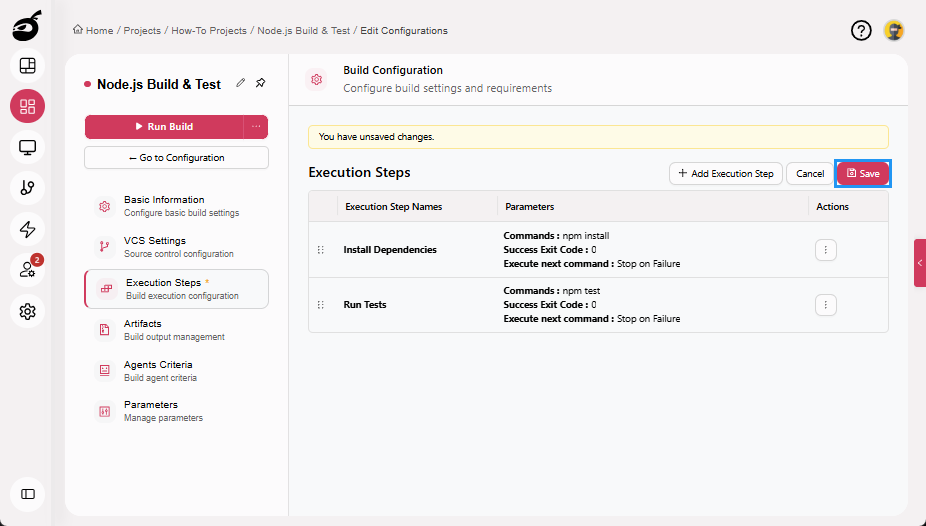The image size is (926, 526).
Task: Open Parameters section
Action: coord(177,411)
